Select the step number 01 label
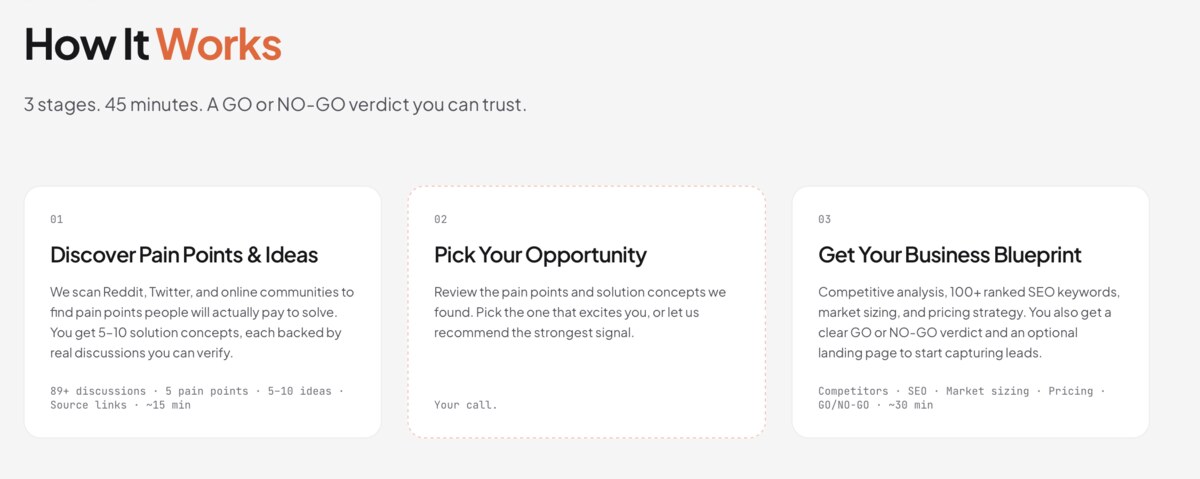This screenshot has height=479, width=1200. point(57,219)
